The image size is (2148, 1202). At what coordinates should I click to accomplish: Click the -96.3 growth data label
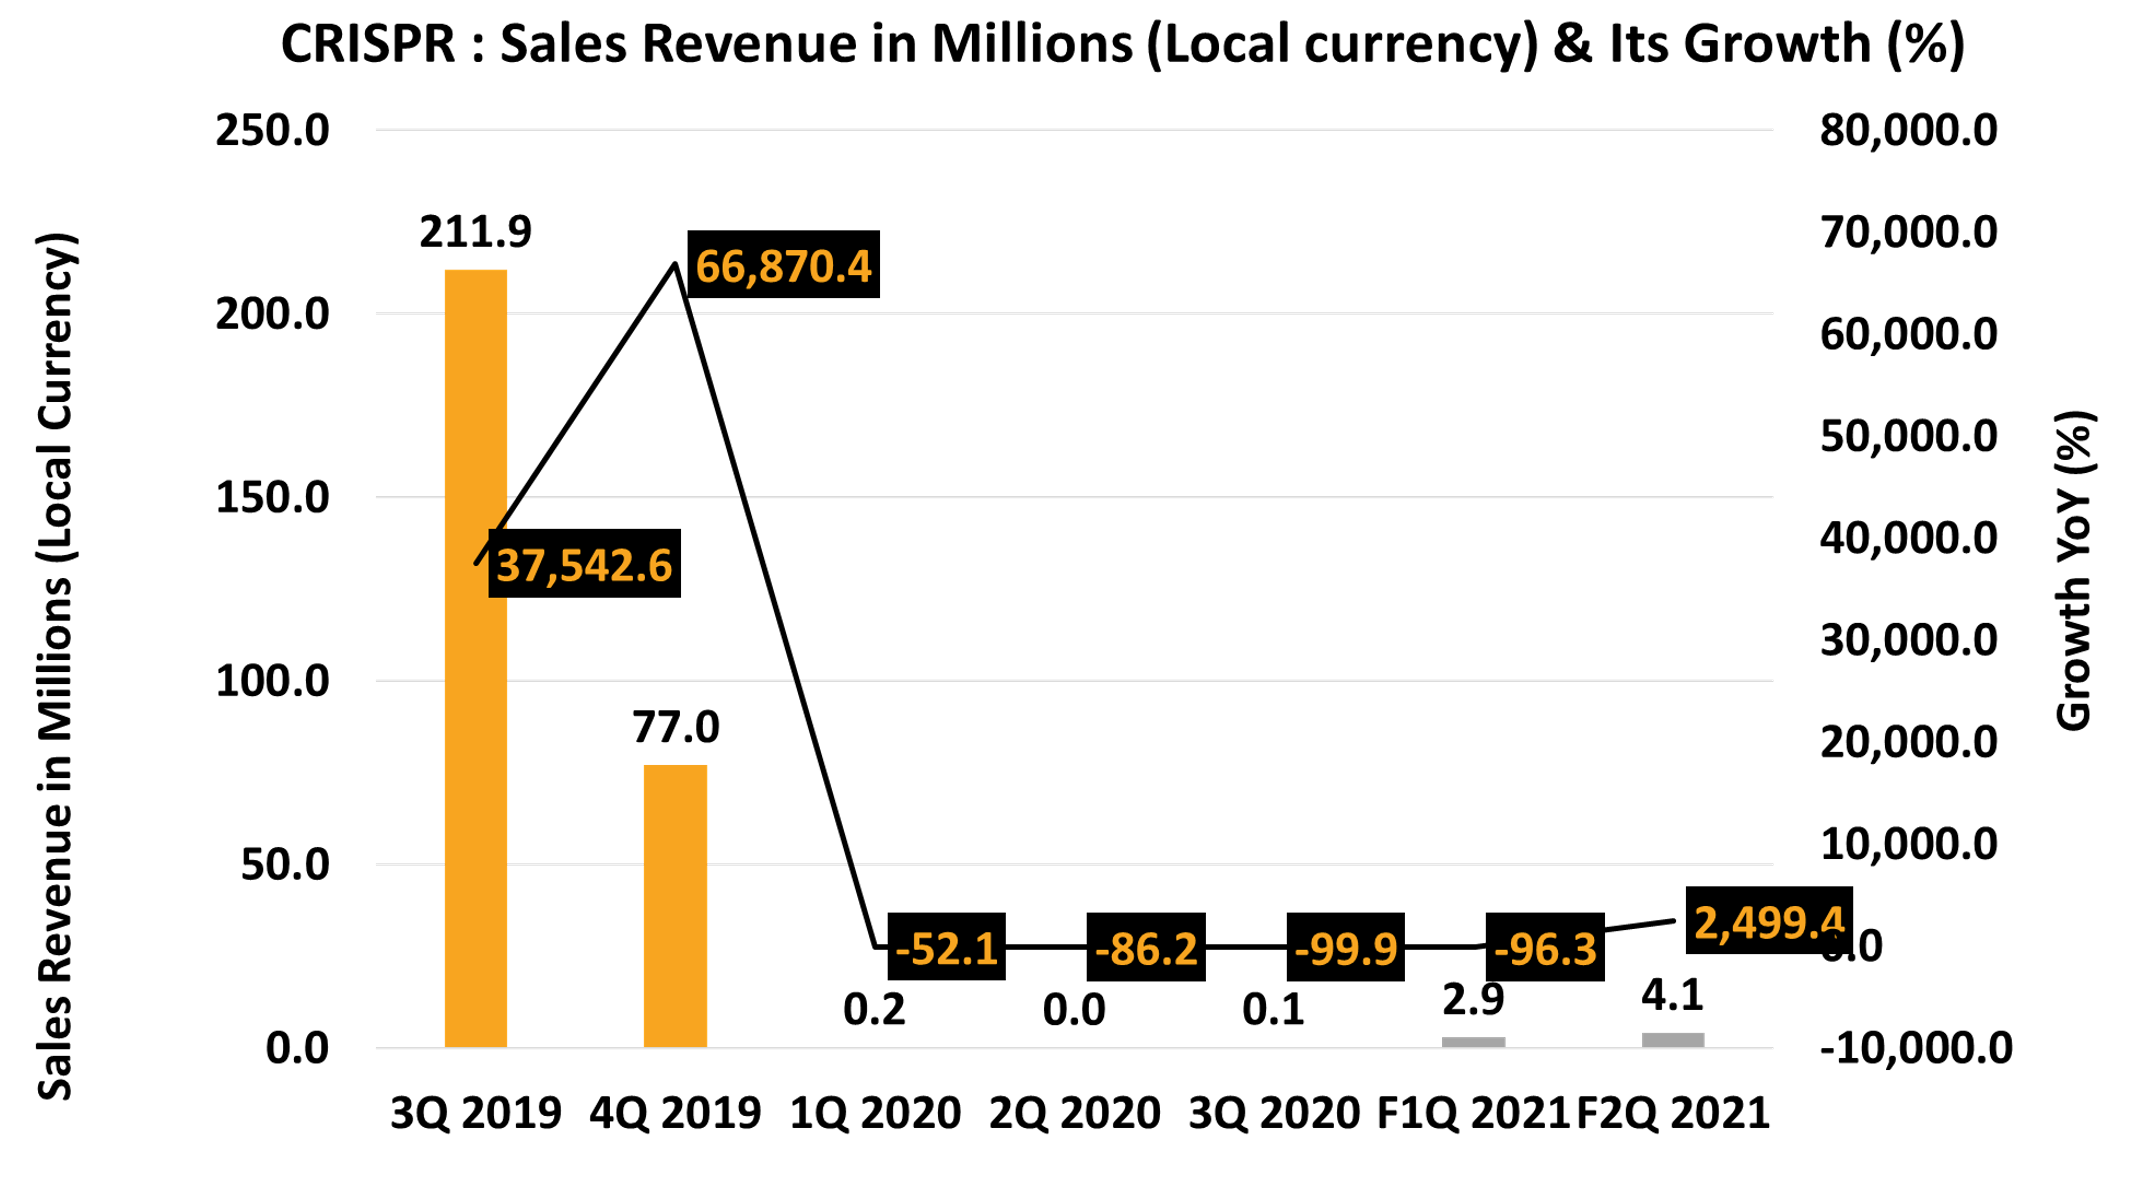[x=1545, y=948]
